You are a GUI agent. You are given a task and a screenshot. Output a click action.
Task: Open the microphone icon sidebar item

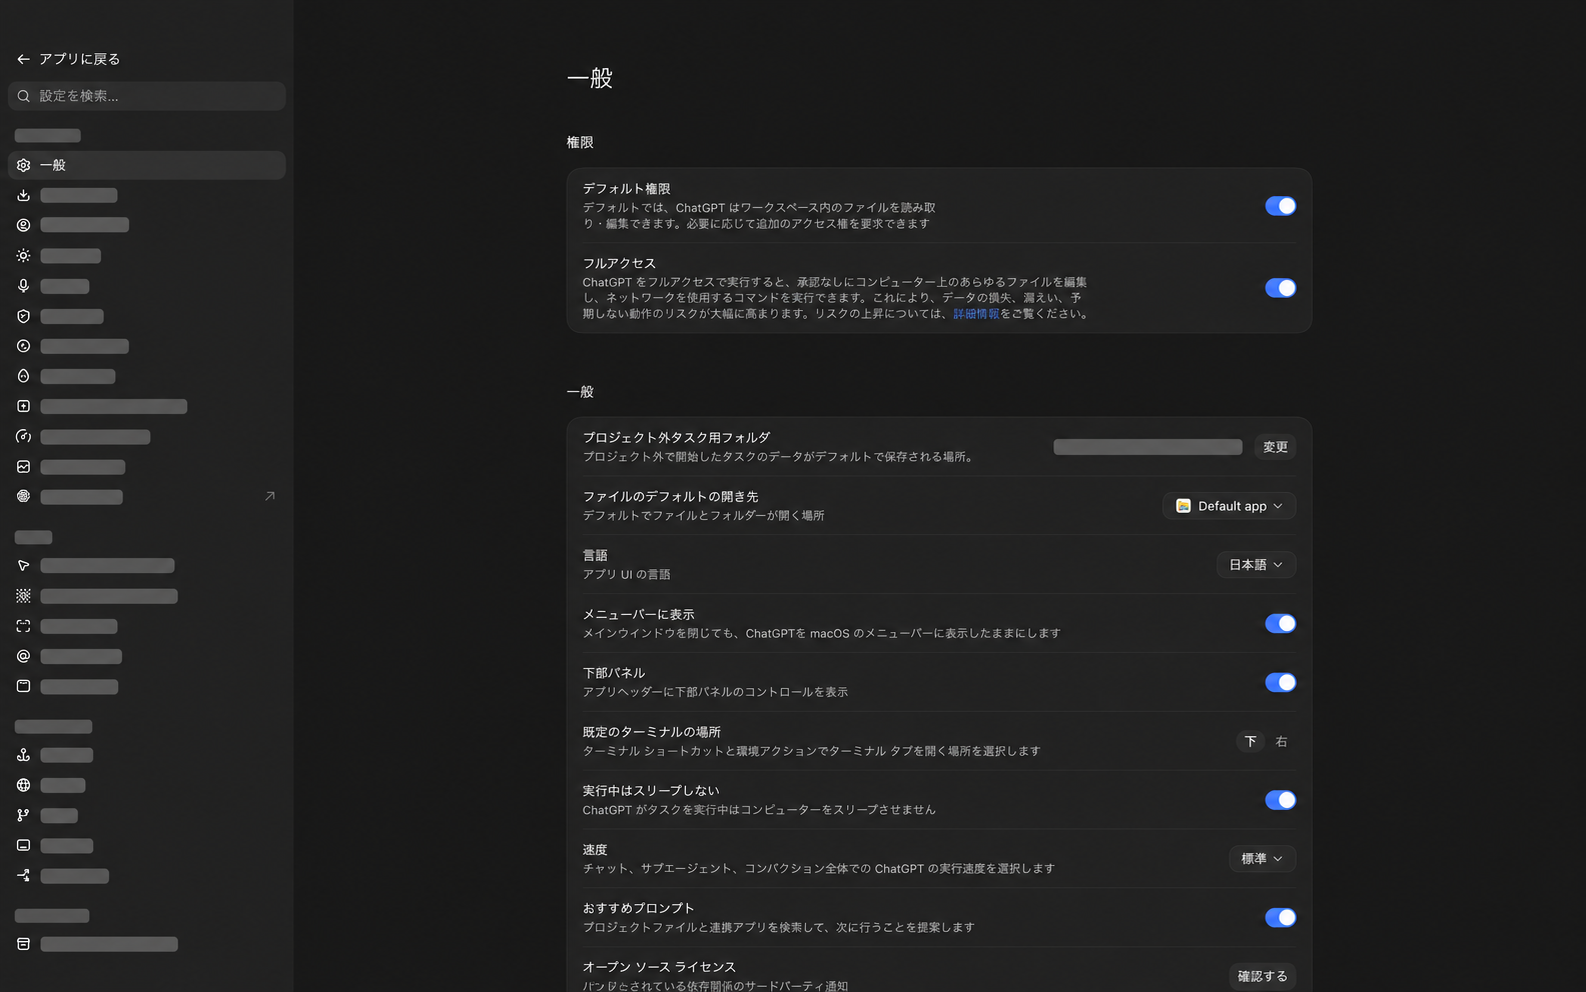tap(23, 286)
